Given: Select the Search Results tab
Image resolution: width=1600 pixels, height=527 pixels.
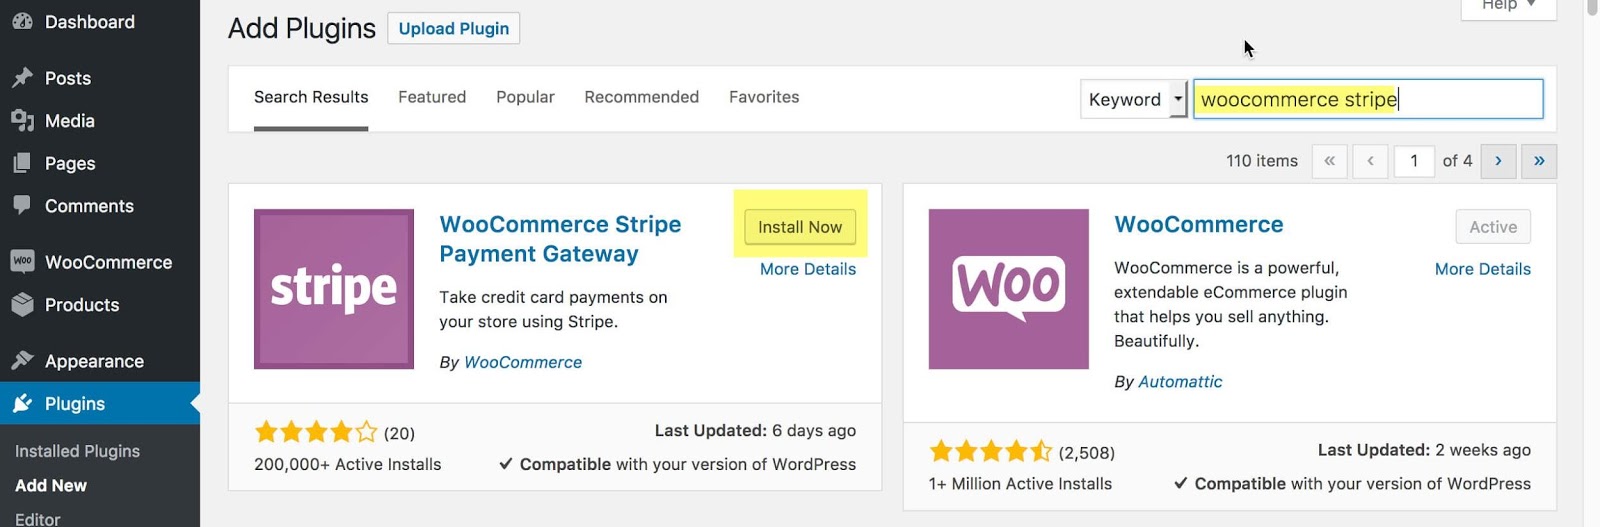Looking at the screenshot, I should (x=311, y=97).
